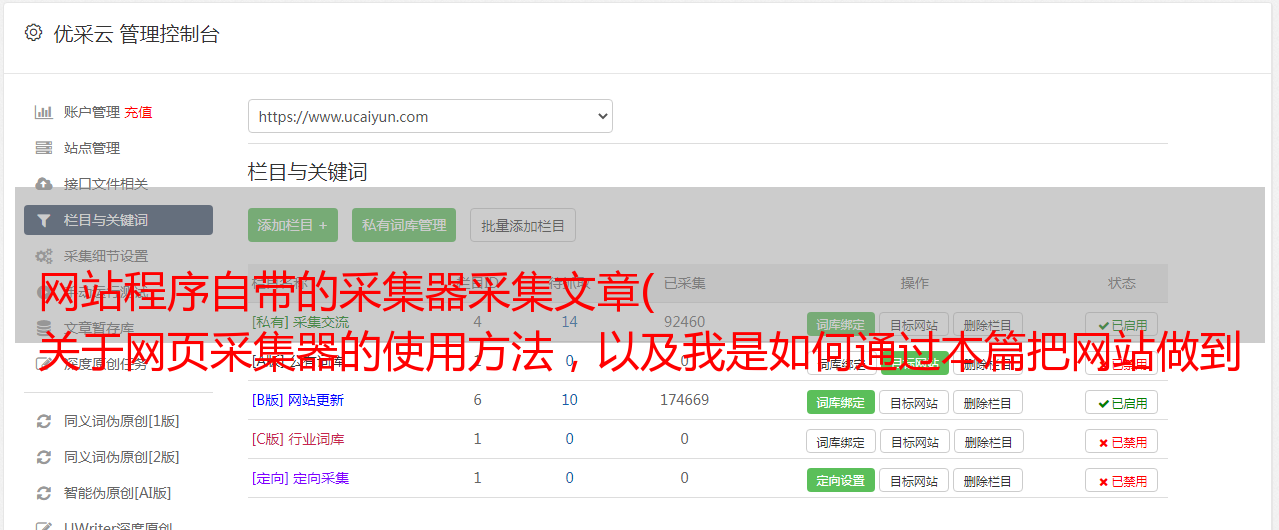Viewport: 1279px width, 530px height.
Task: Click 目标网站 in the 行业词库 row
Action: pyautogui.click(x=914, y=441)
